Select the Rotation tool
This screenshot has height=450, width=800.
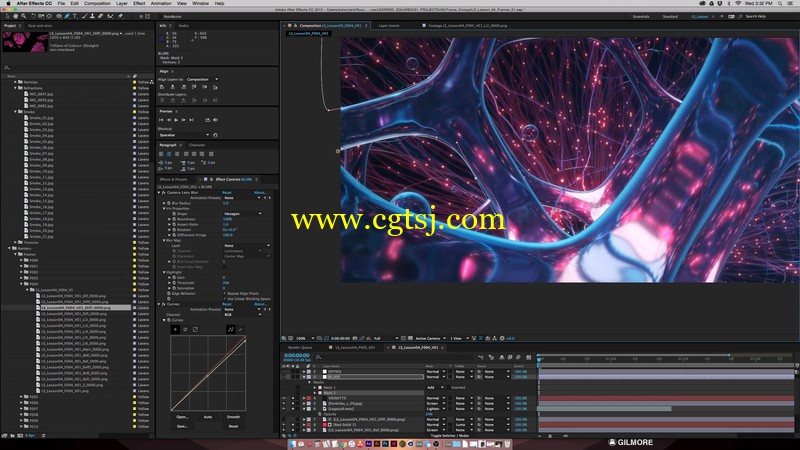(34, 16)
